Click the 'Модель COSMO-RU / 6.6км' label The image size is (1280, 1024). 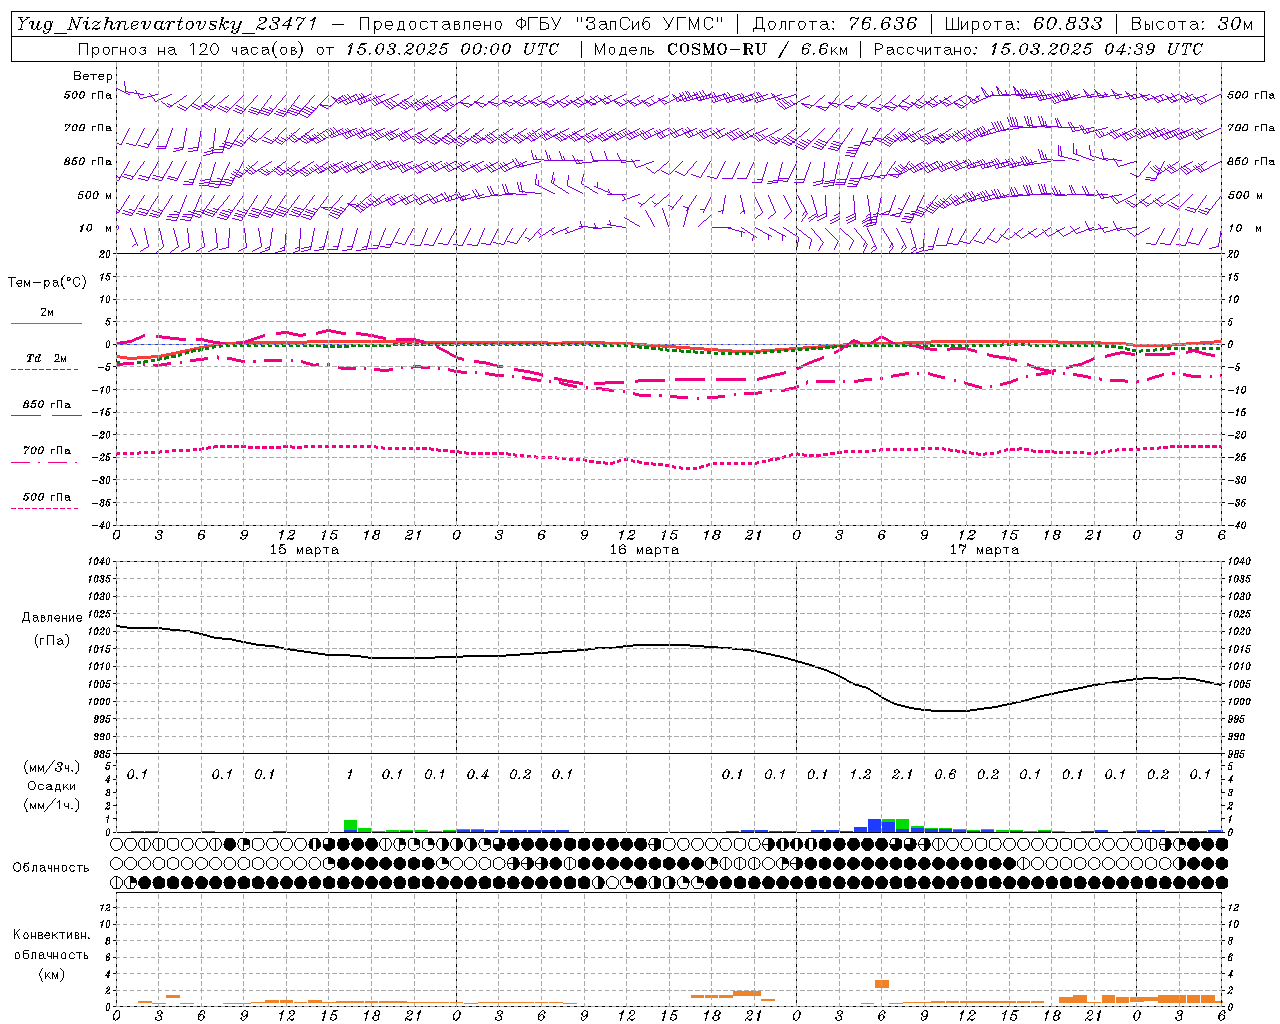[720, 49]
